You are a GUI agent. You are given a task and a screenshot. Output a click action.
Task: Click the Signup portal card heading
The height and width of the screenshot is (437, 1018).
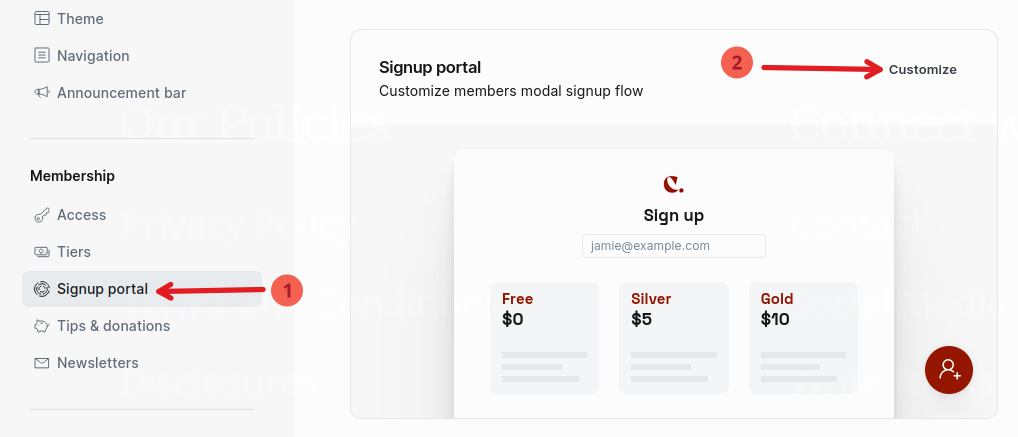430,68
